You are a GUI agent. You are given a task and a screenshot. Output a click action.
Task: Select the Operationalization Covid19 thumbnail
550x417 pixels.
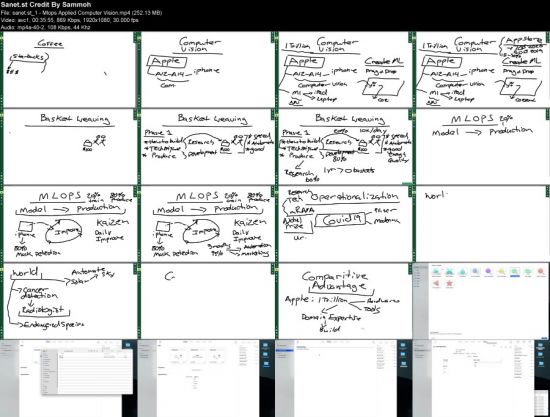[344, 224]
